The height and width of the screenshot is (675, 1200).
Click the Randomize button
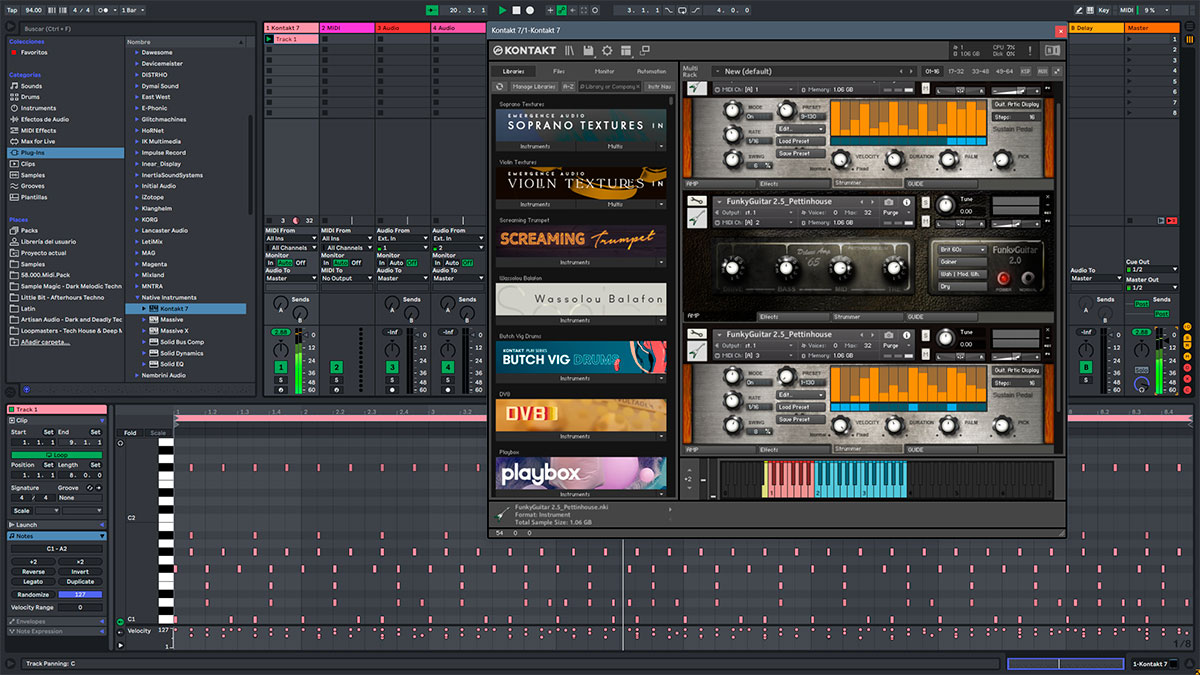33,594
